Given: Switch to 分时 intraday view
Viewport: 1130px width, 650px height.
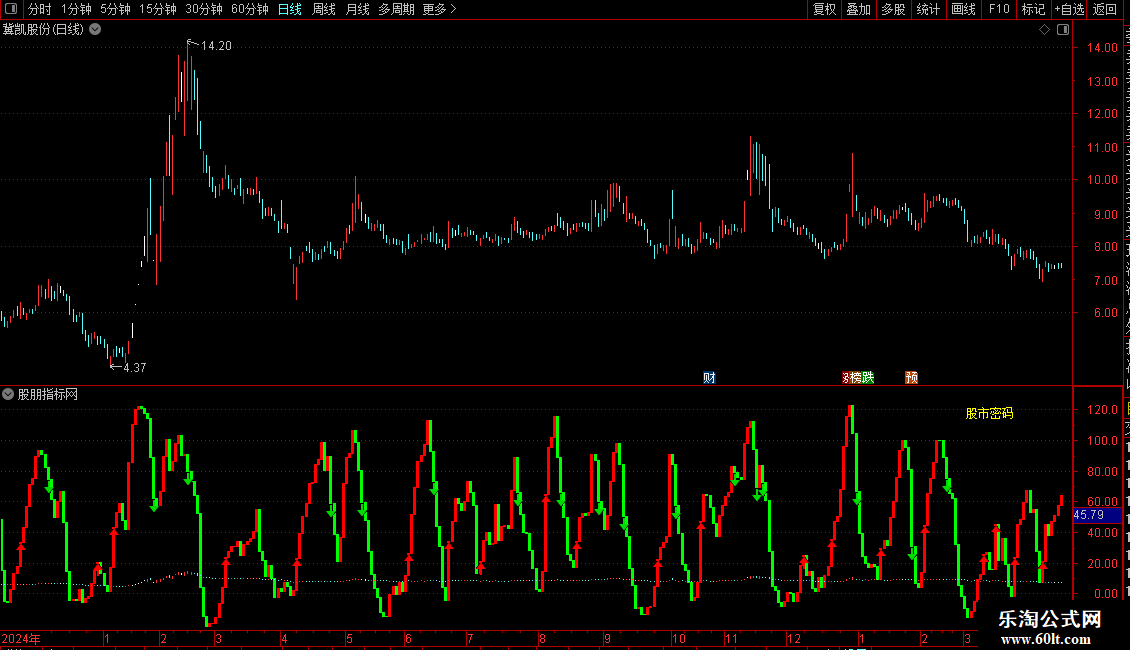Looking at the screenshot, I should 40,9.
